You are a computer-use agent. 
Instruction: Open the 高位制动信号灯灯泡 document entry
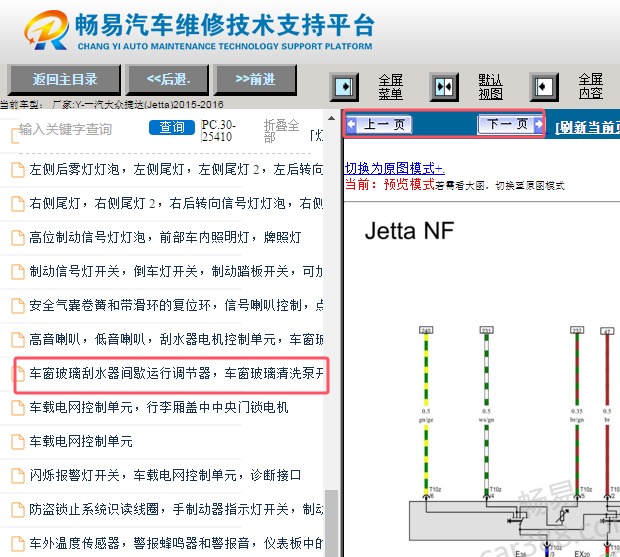165,238
